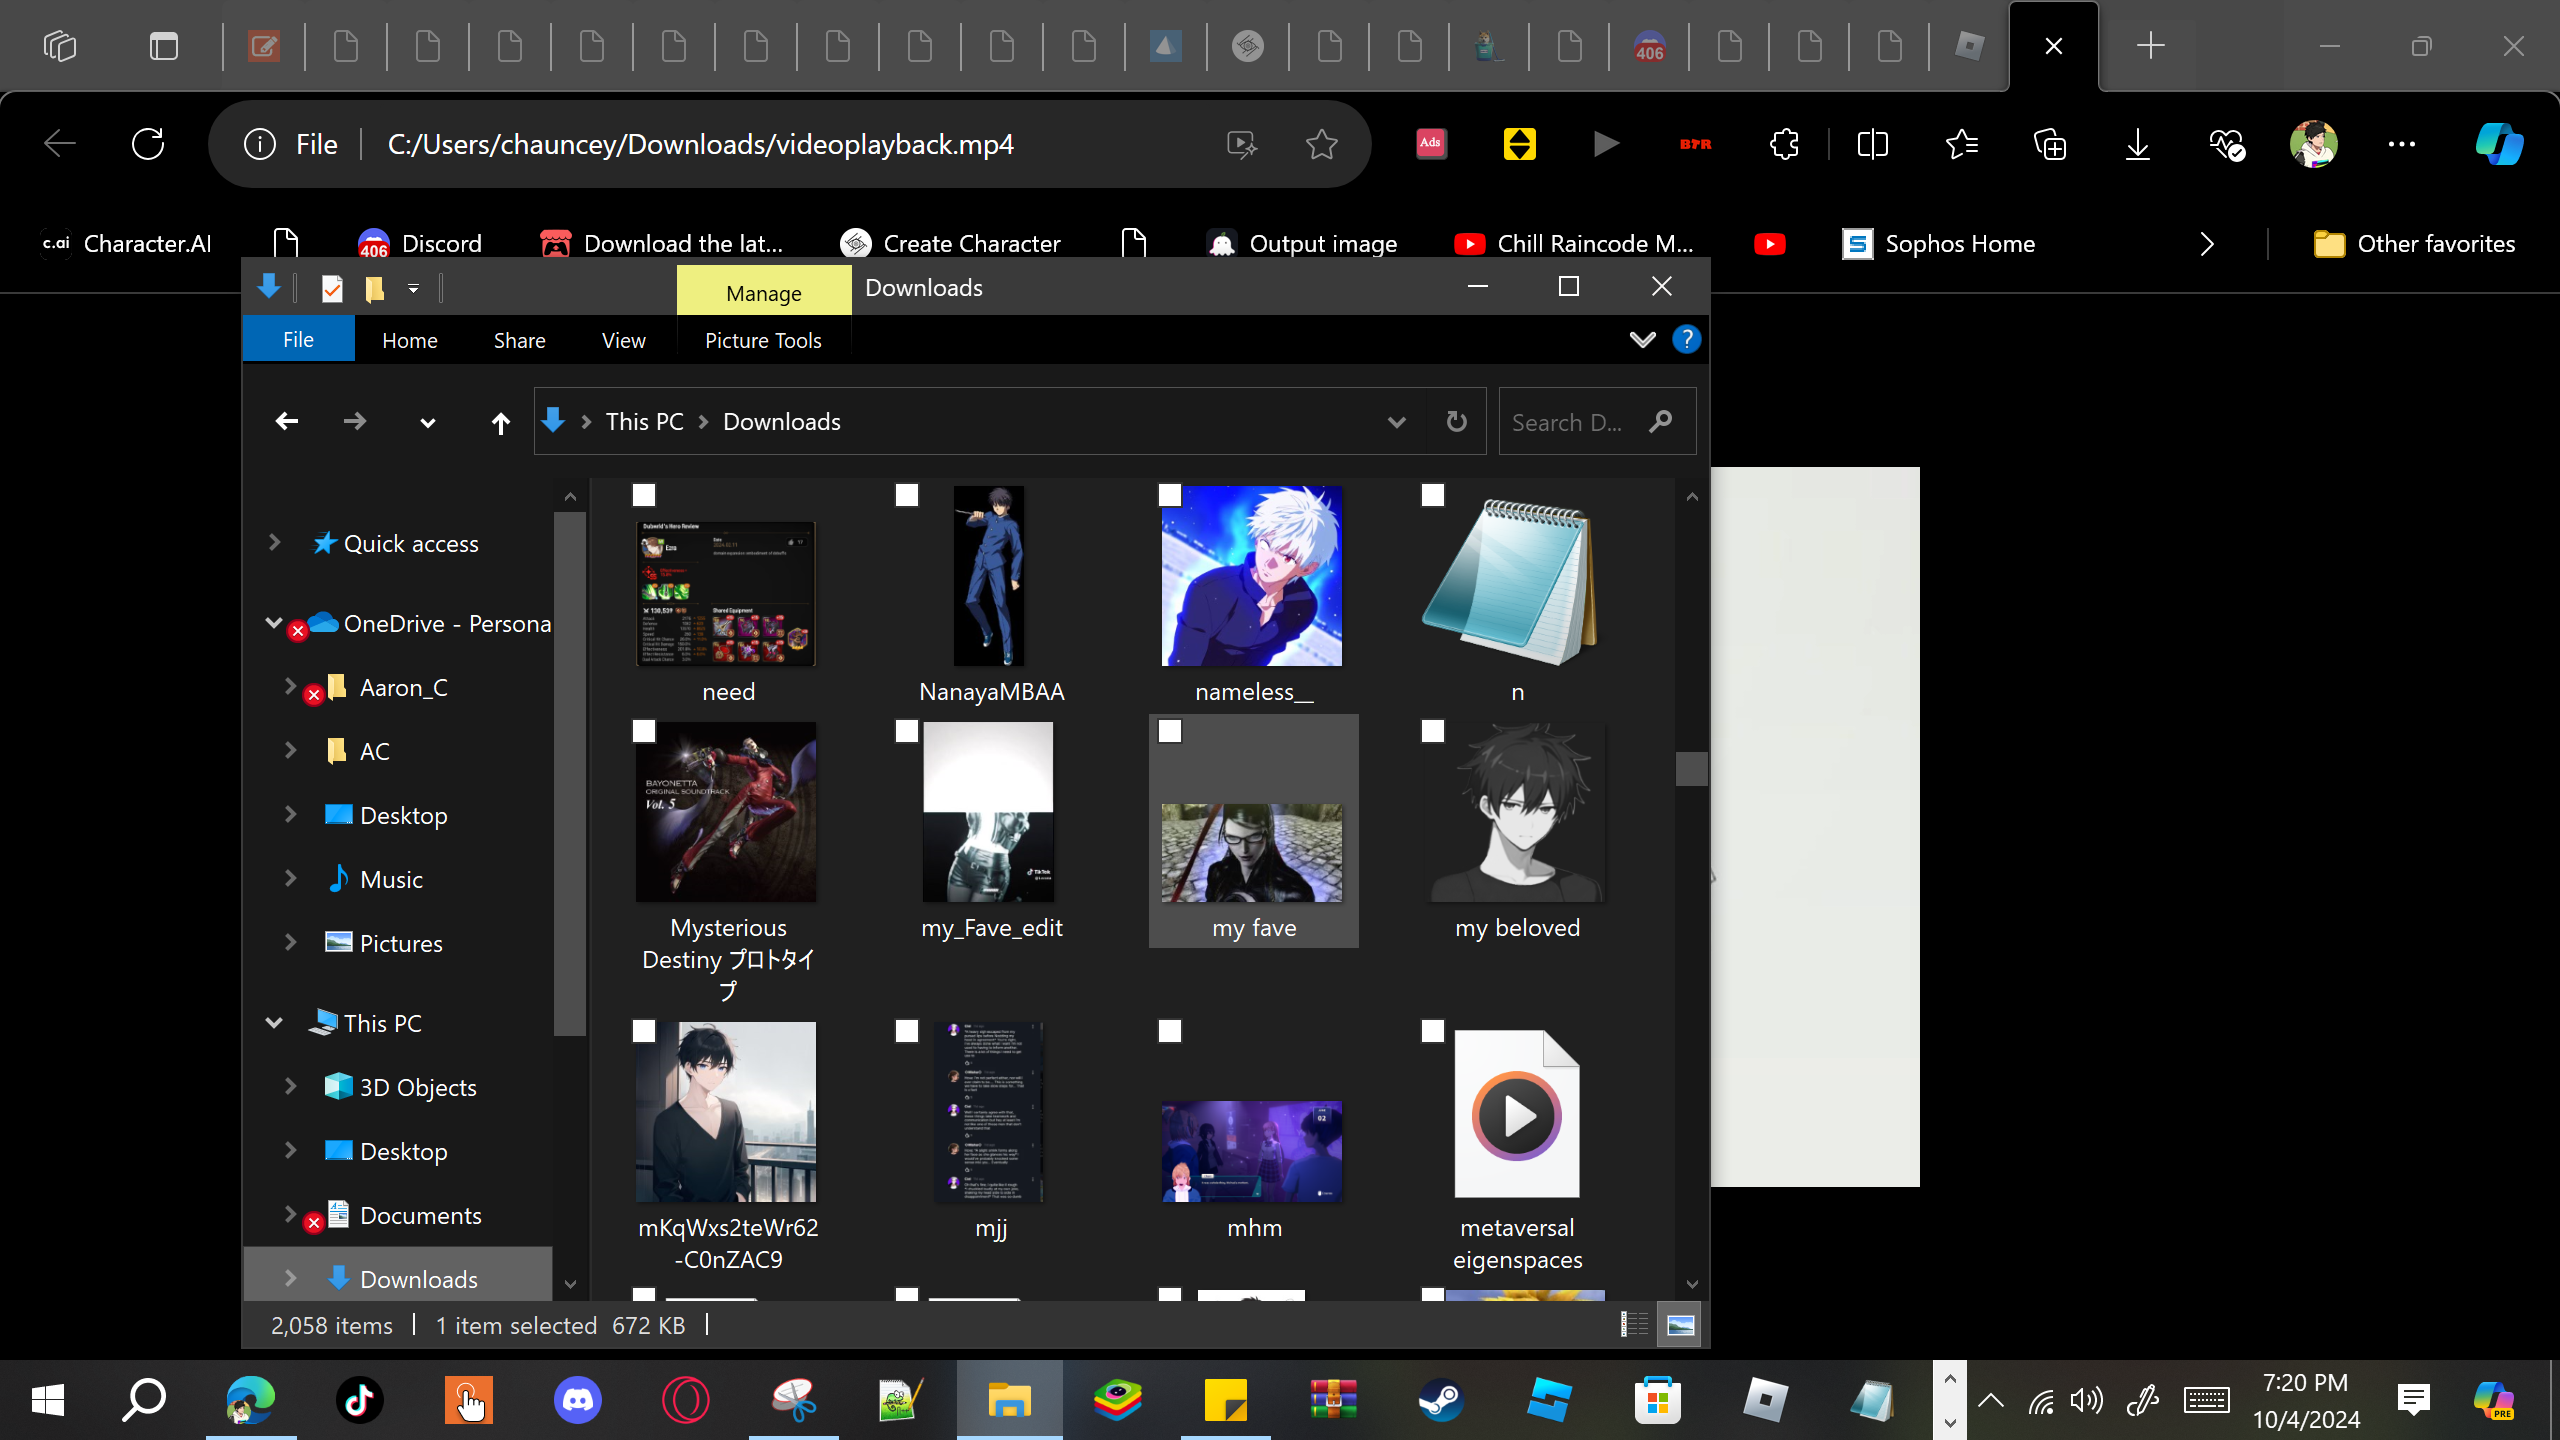
Task: Click the Search Downloads field
Action: coord(1597,422)
